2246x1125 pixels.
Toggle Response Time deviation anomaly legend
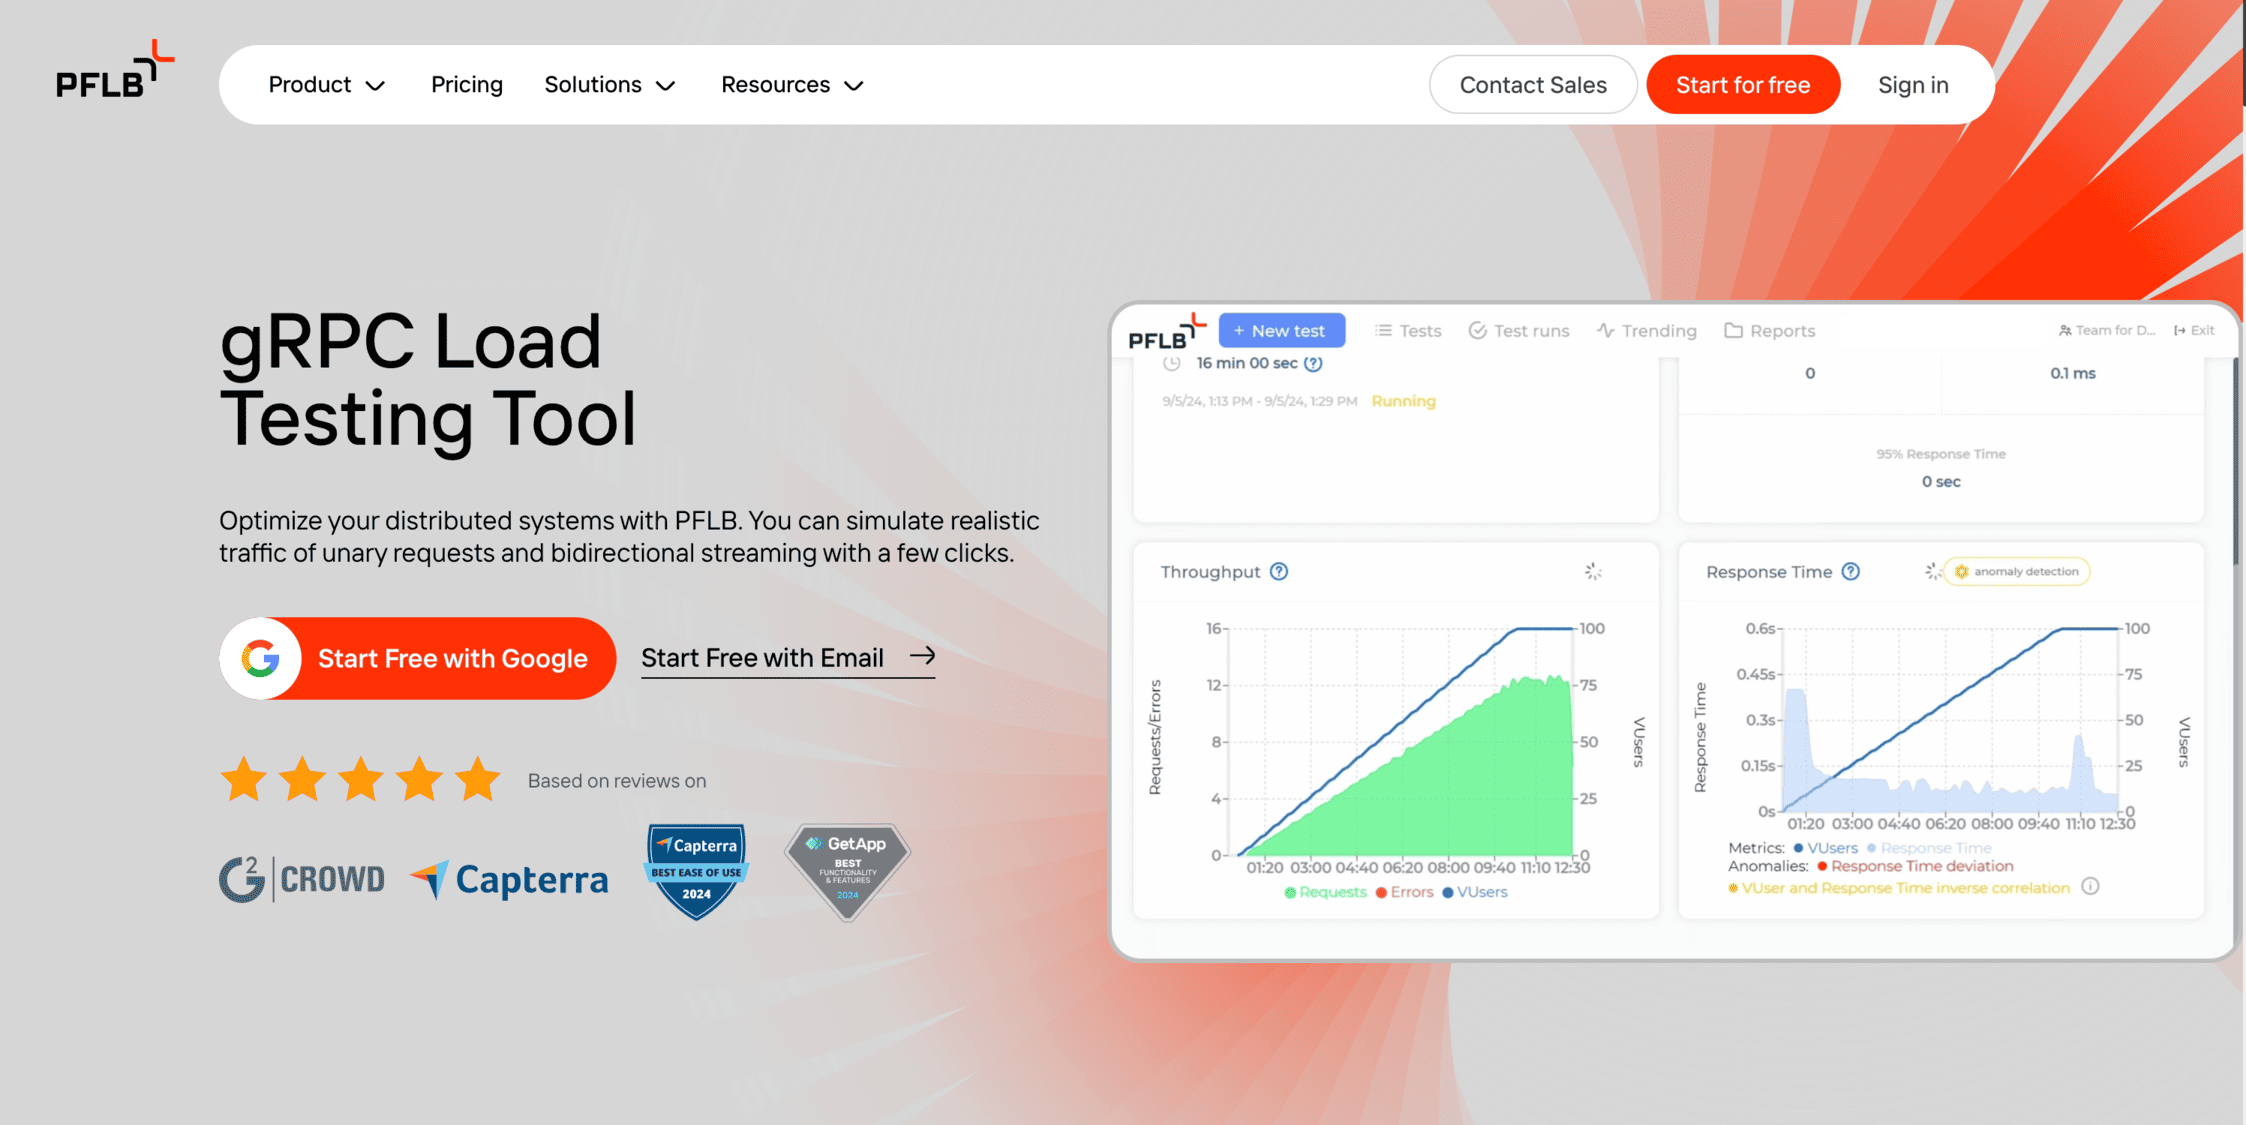coord(1915,866)
